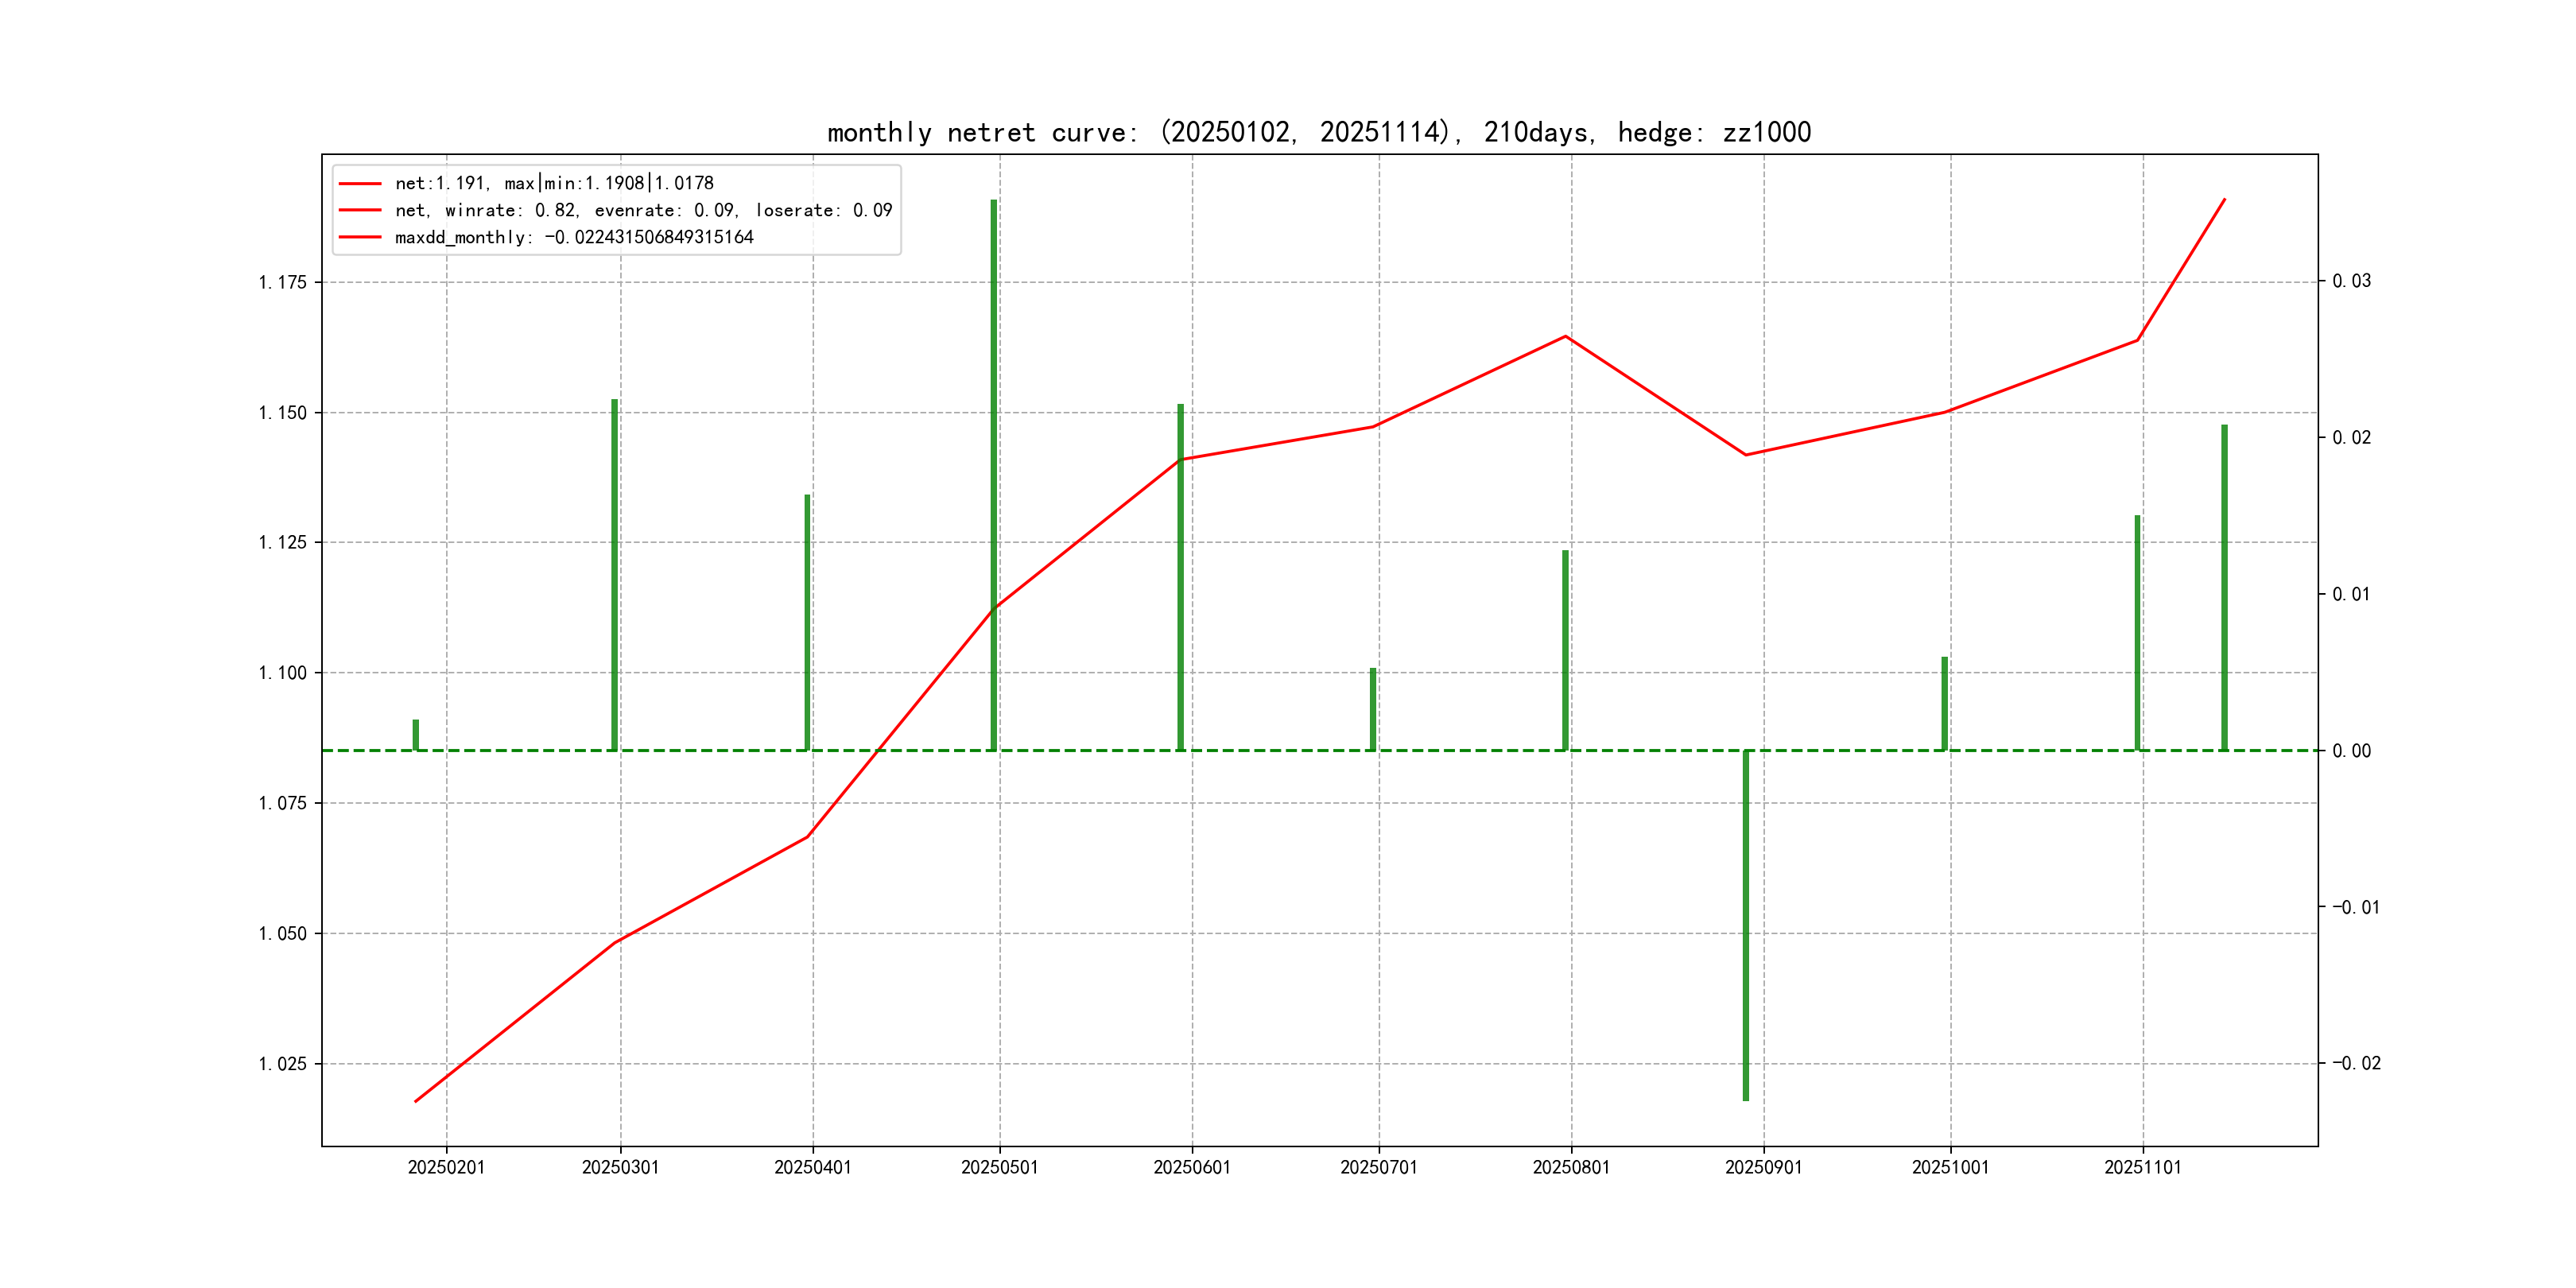
Task: Click the x-axis label 20250201
Action: [x=446, y=1168]
